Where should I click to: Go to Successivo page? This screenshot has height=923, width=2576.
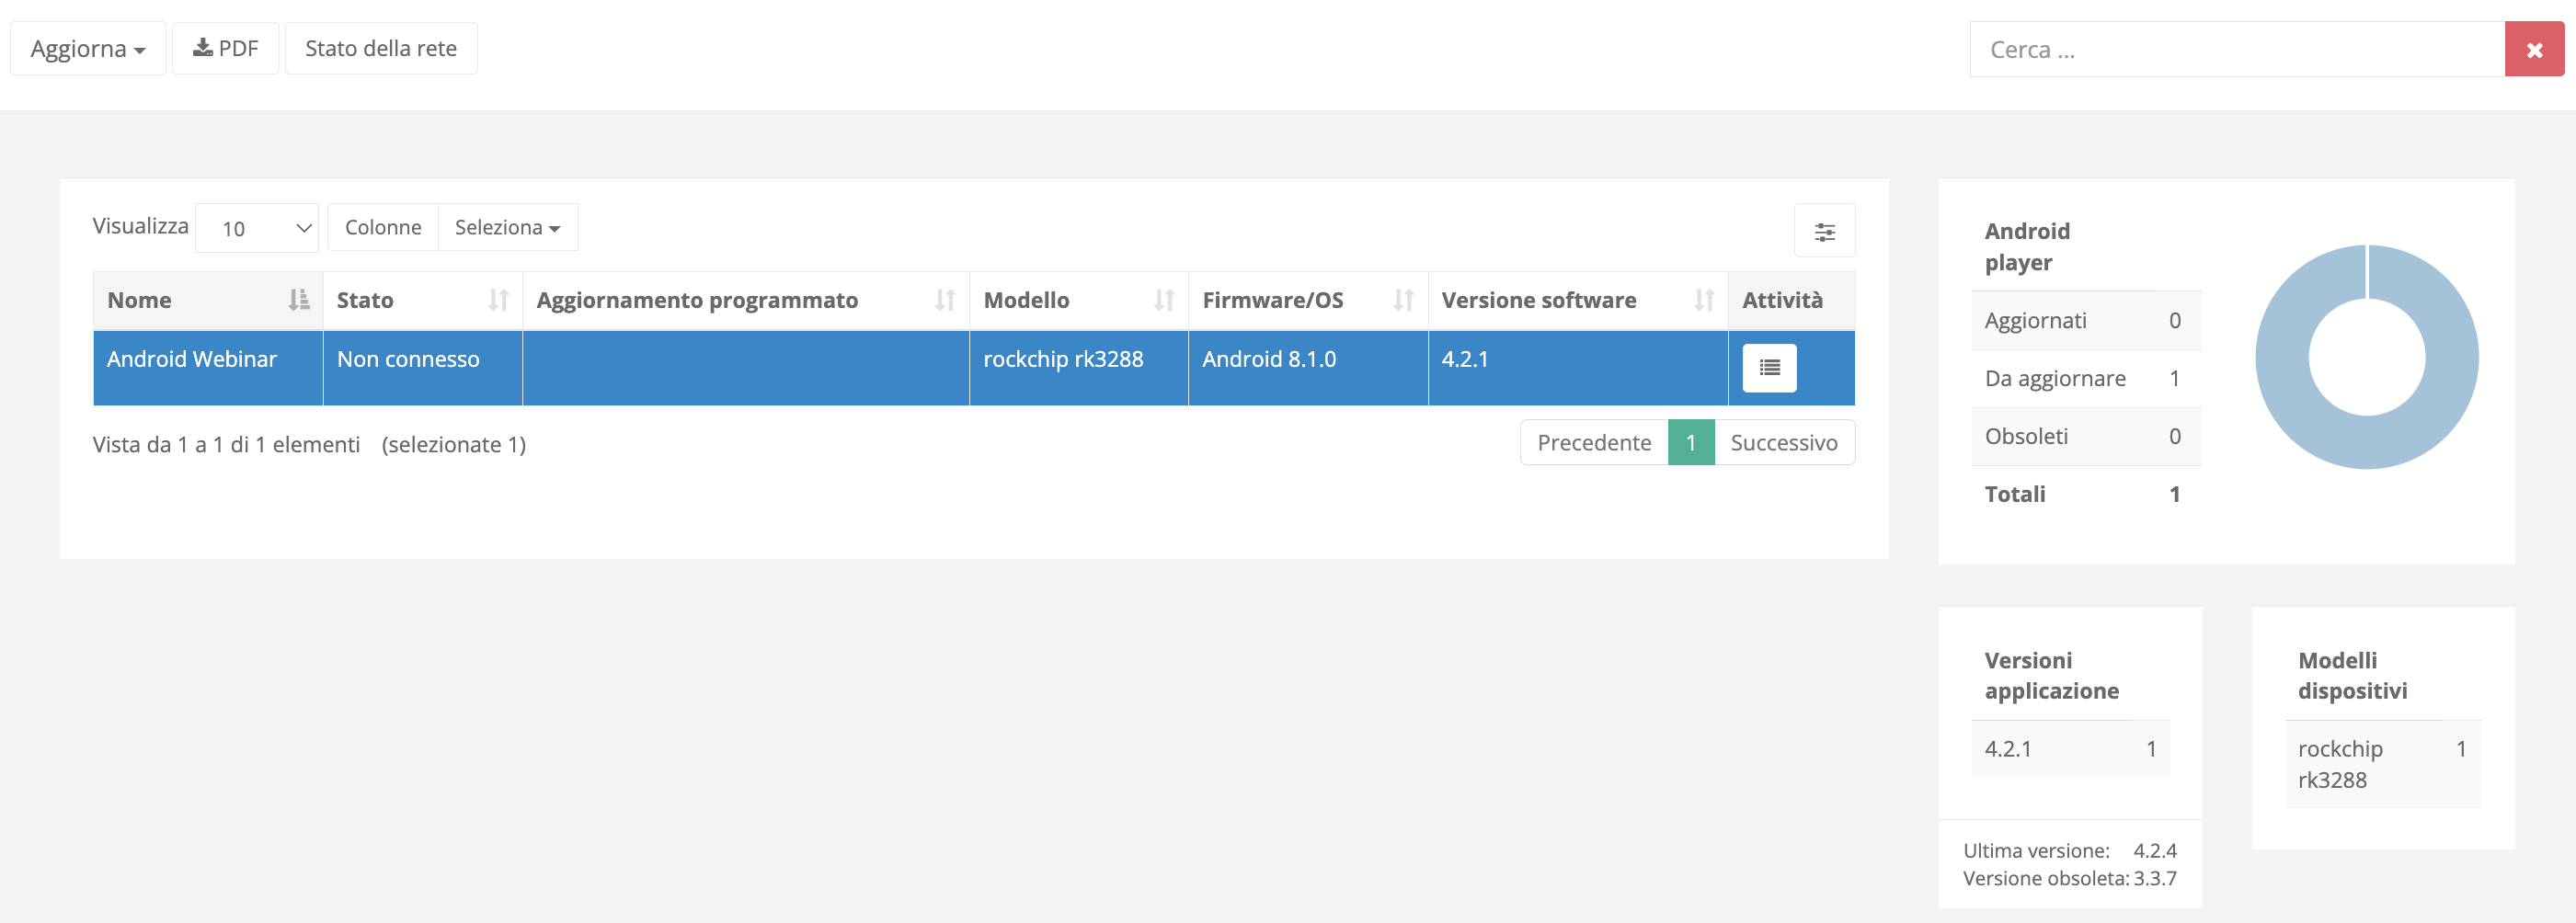coord(1783,442)
